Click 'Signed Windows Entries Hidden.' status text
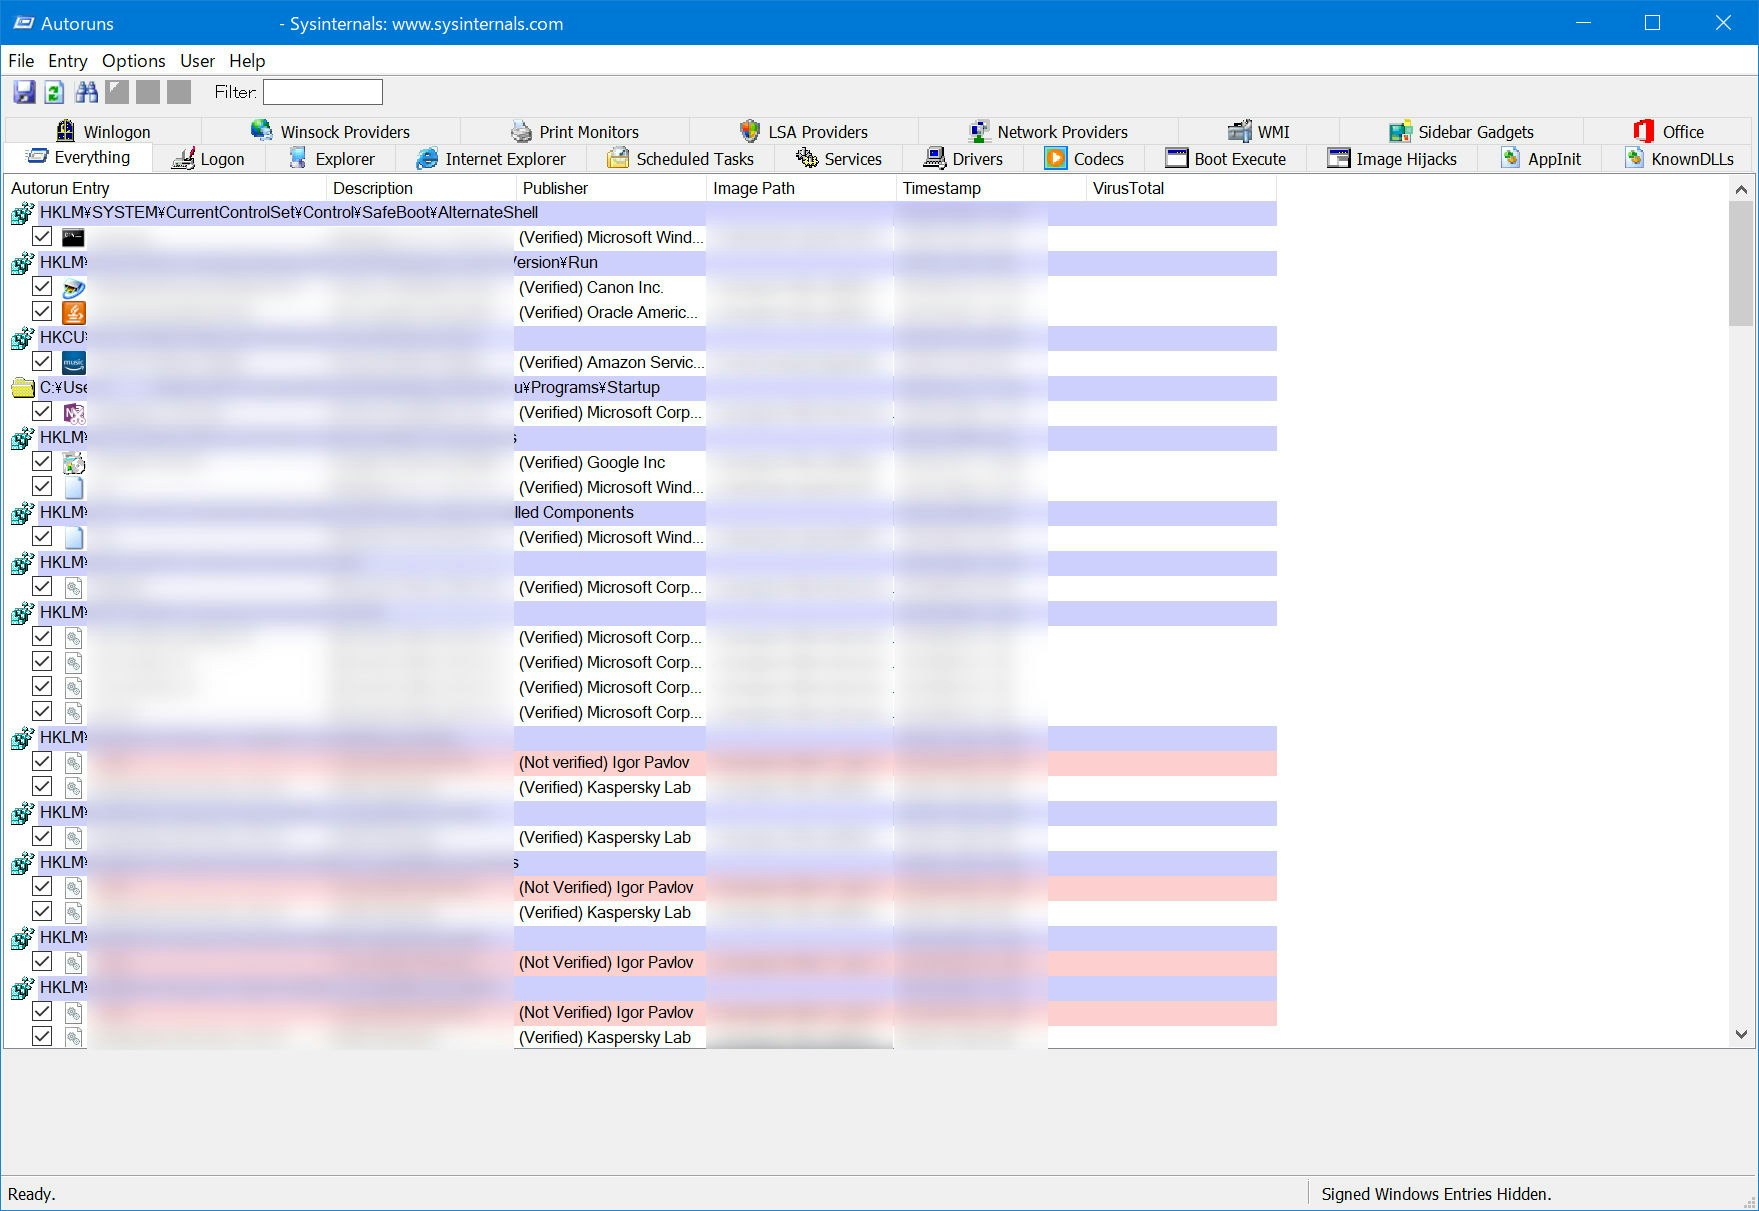The height and width of the screenshot is (1211, 1759). [x=1436, y=1194]
